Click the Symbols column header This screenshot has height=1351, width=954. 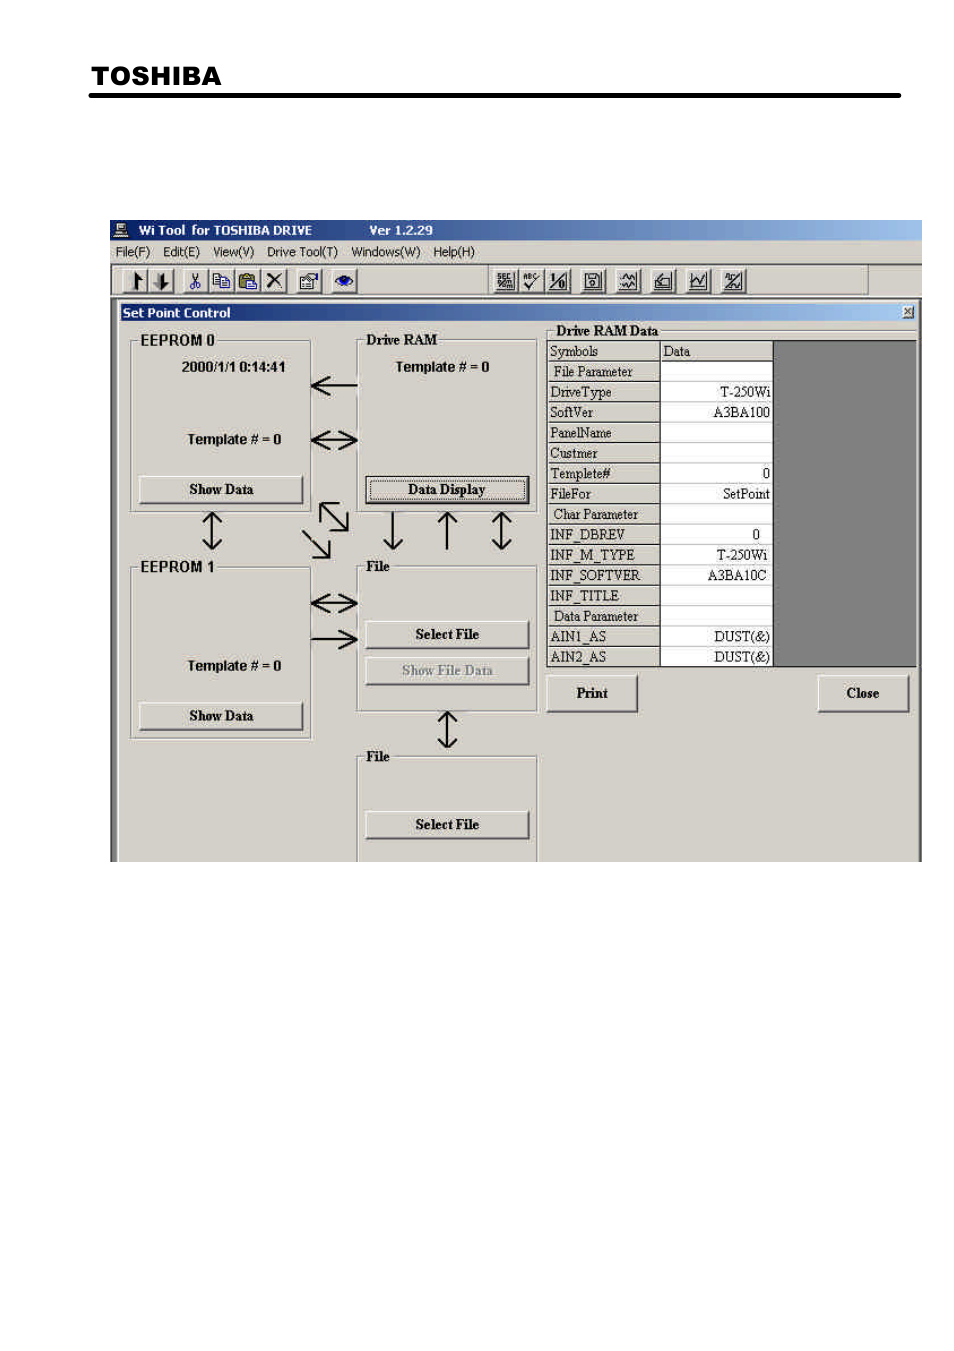pyautogui.click(x=603, y=351)
